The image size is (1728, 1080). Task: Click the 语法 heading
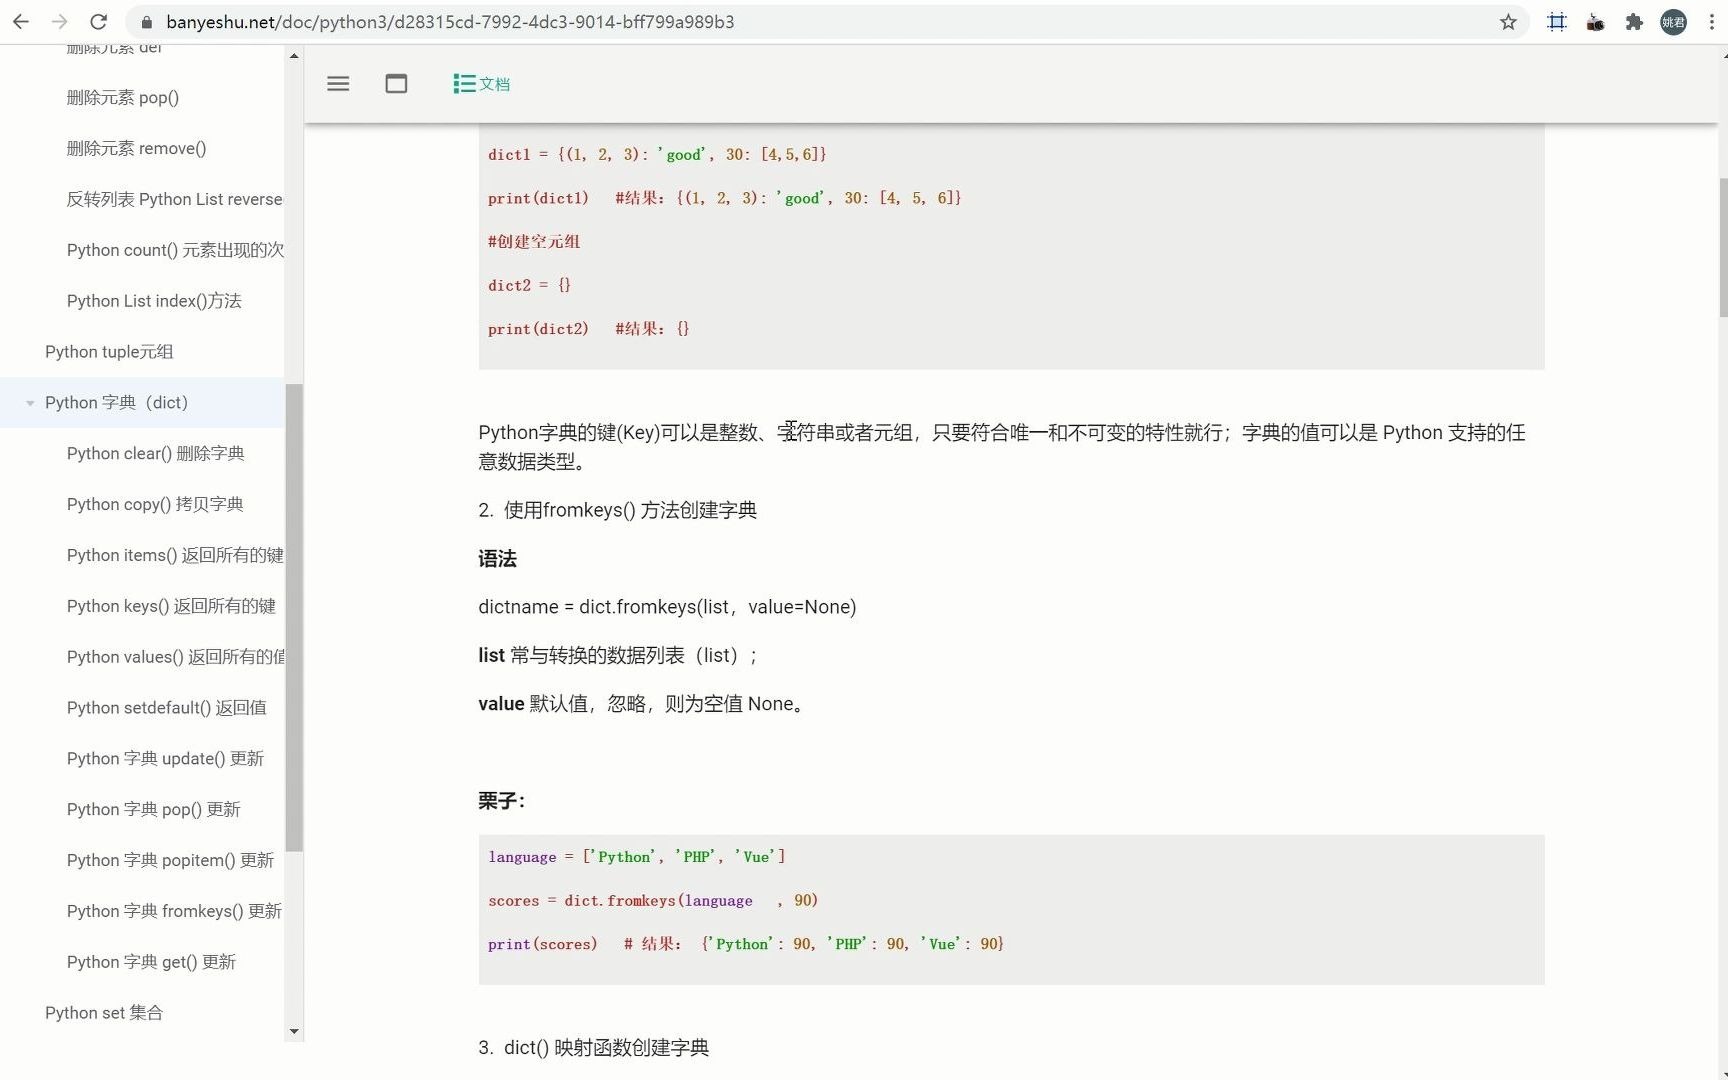497,559
